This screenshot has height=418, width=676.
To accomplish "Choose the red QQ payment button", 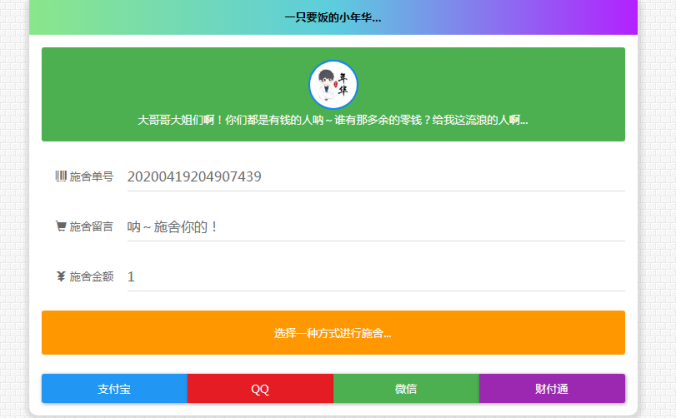I will (x=260, y=389).
